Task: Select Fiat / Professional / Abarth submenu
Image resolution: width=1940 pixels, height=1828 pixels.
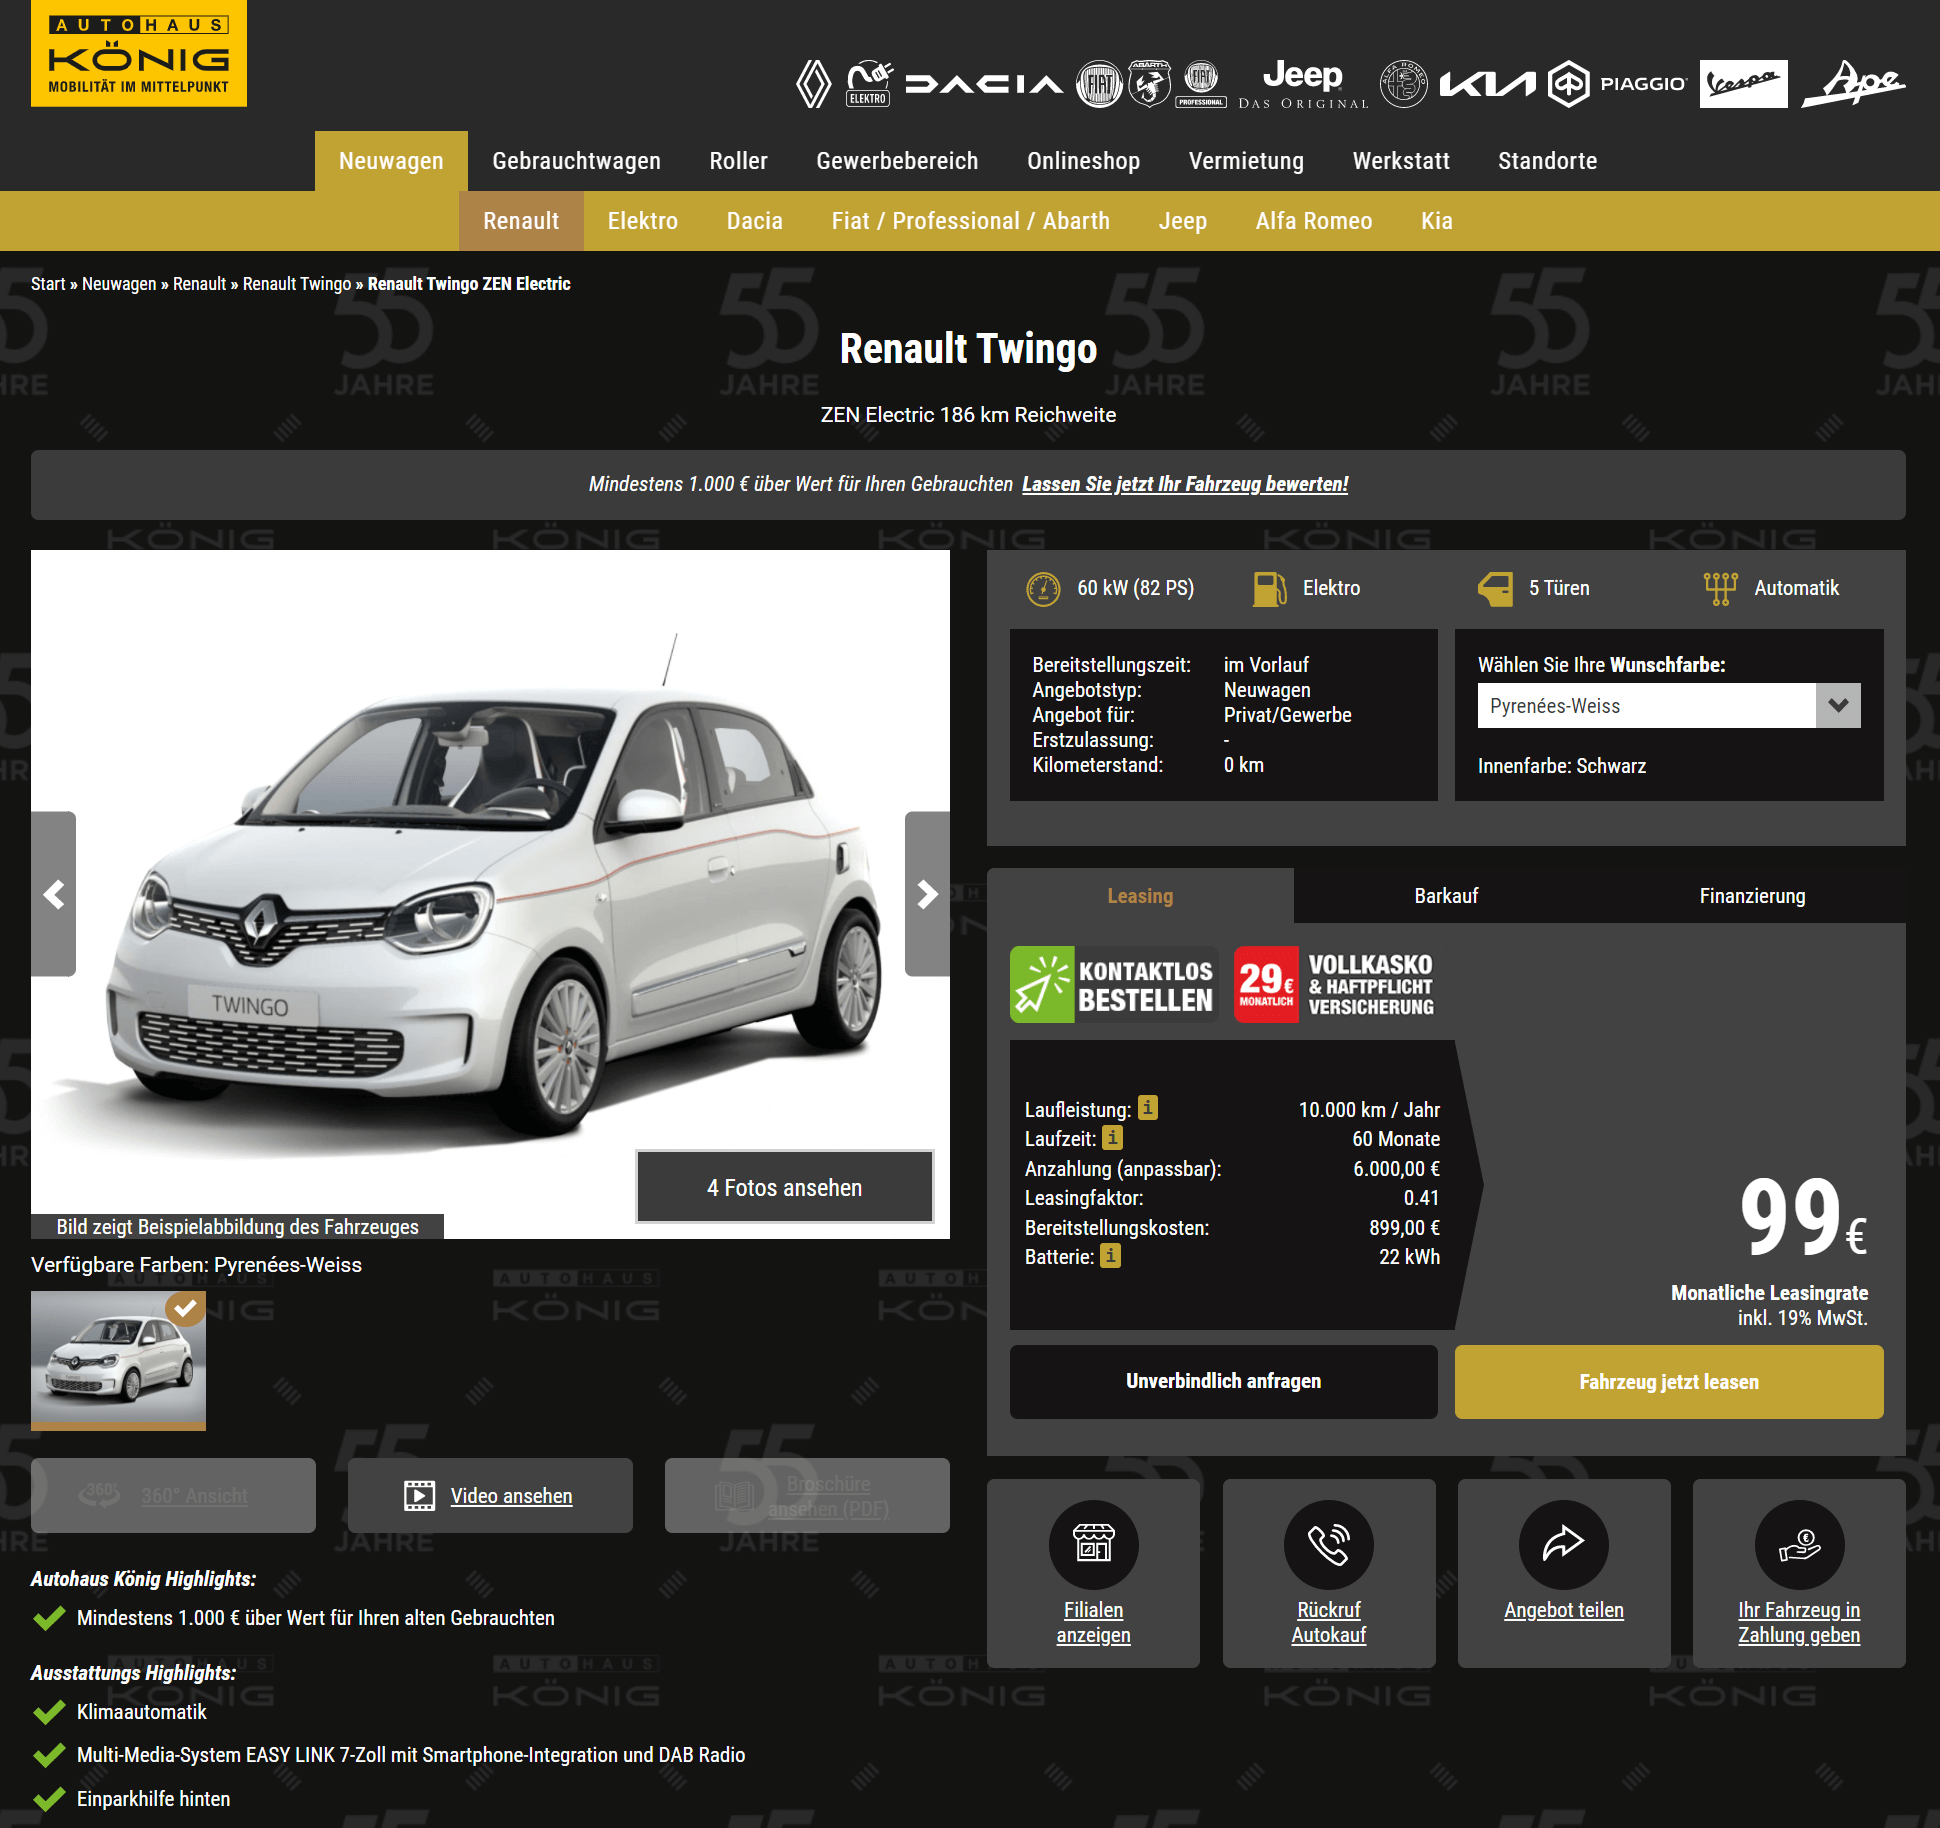Action: [x=971, y=221]
